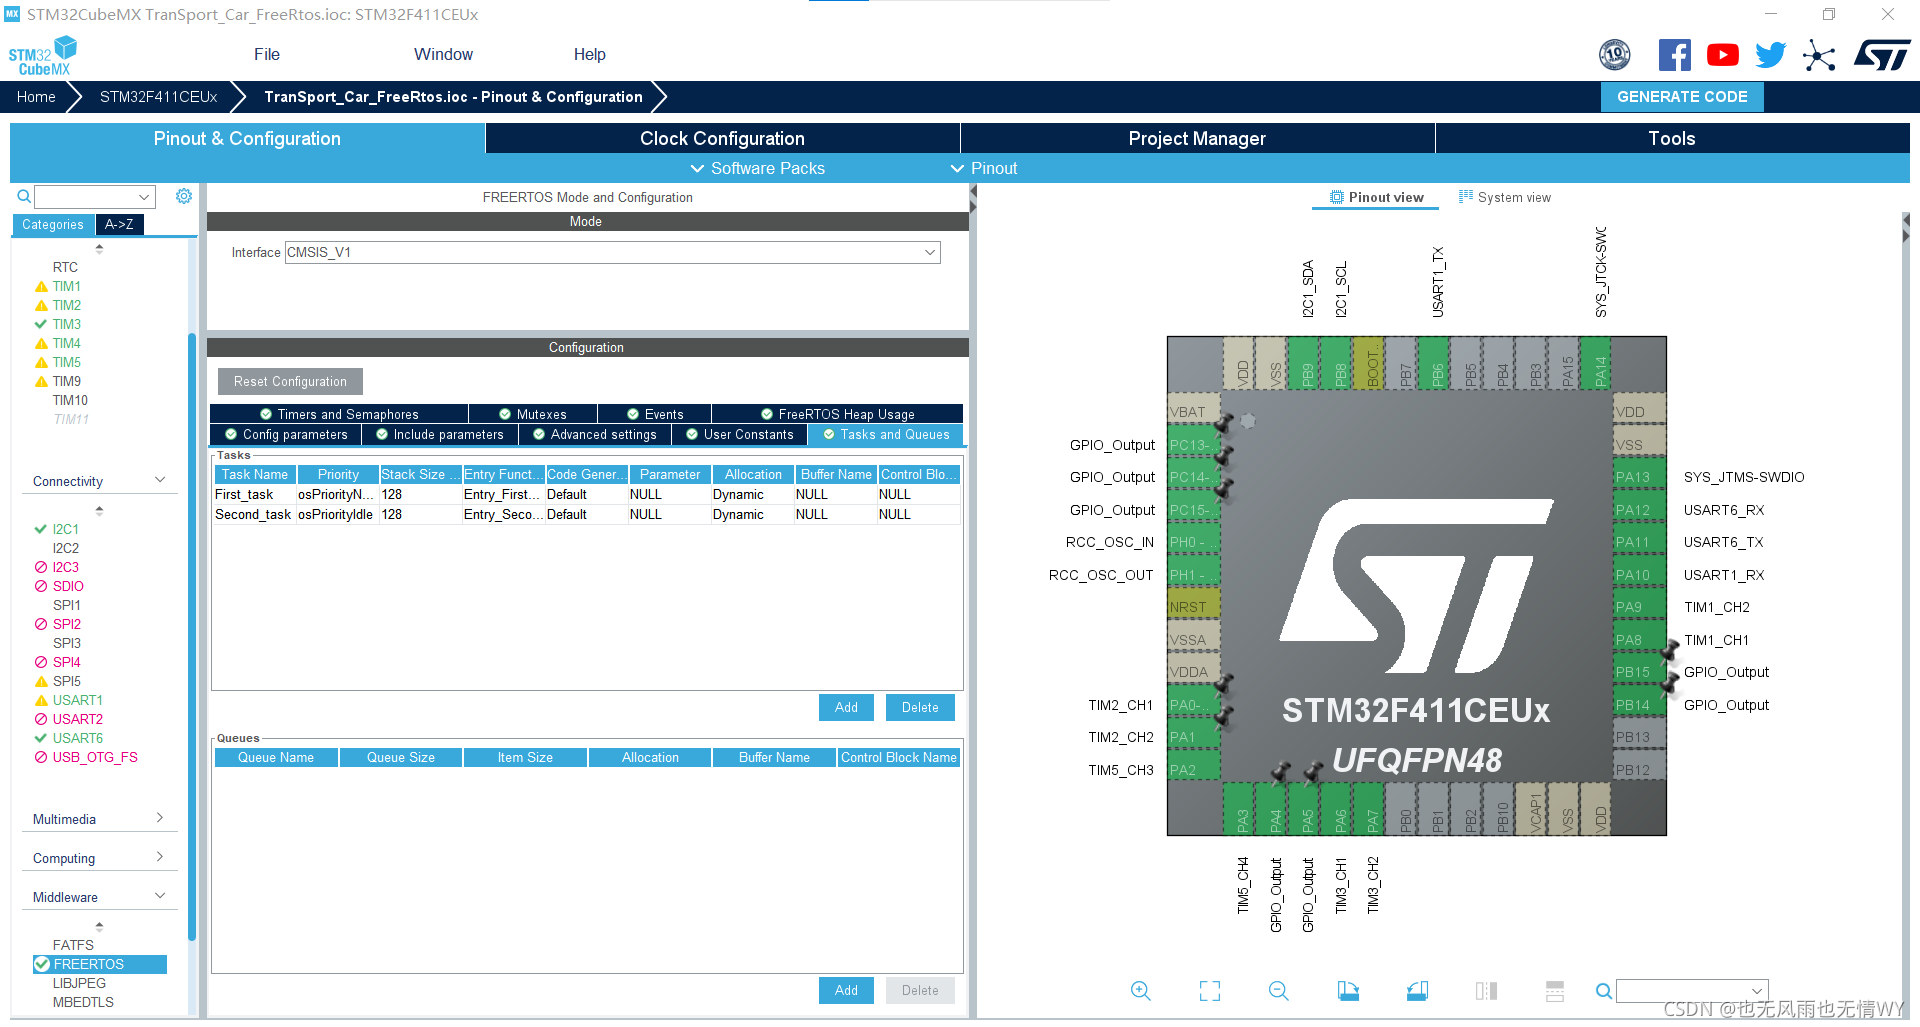Image resolution: width=1920 pixels, height=1027 pixels.
Task: Open the peripheral search combo box
Action: pos(95,197)
